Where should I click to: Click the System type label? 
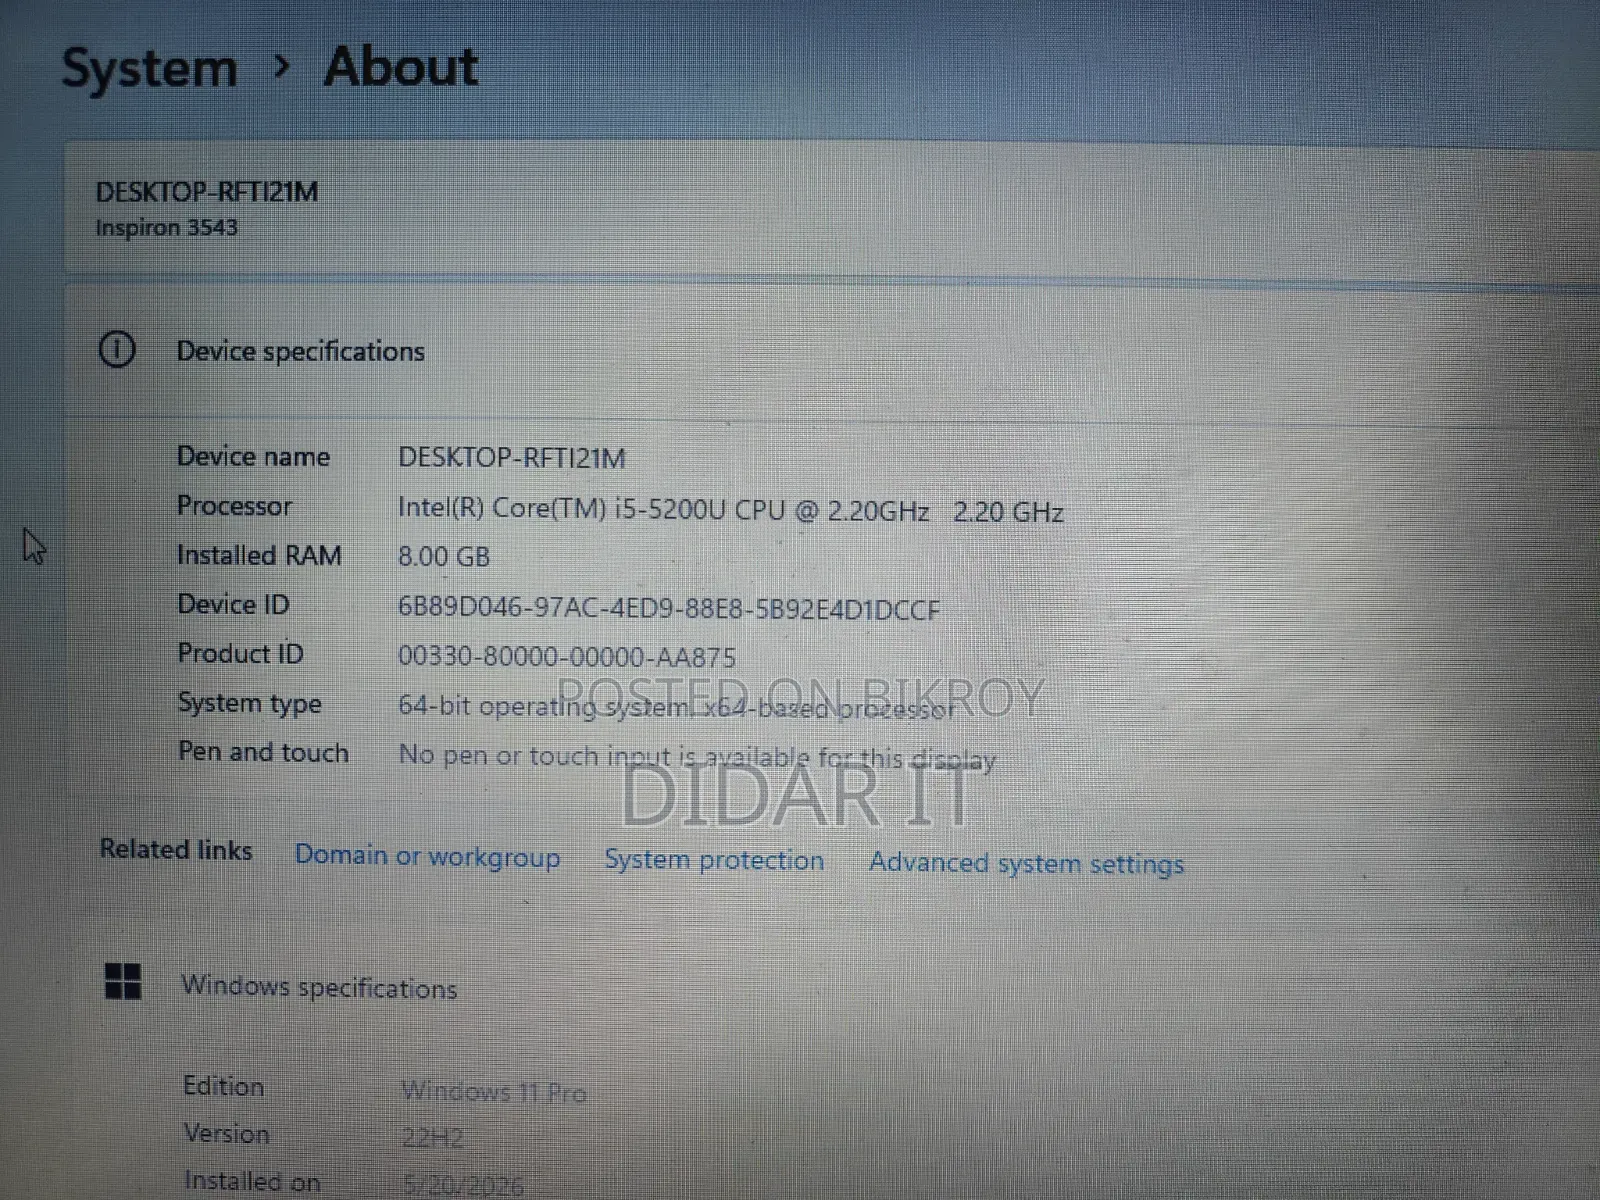point(250,703)
